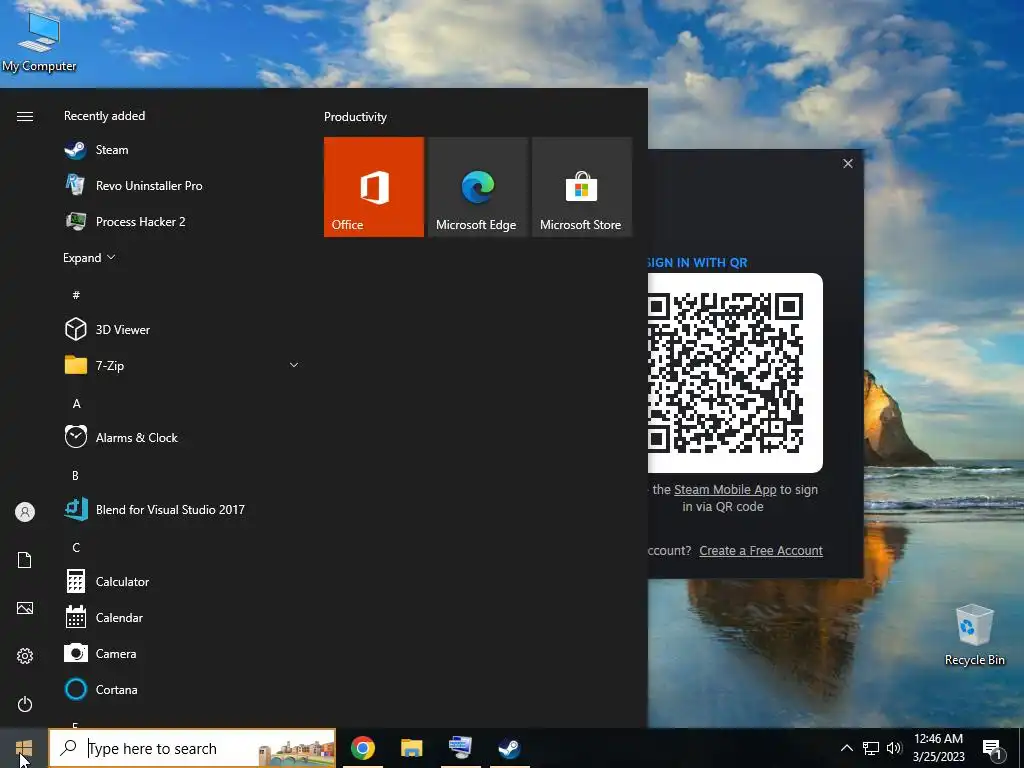1024x768 pixels.
Task: Select the My Computer desktop icon
Action: 39,42
